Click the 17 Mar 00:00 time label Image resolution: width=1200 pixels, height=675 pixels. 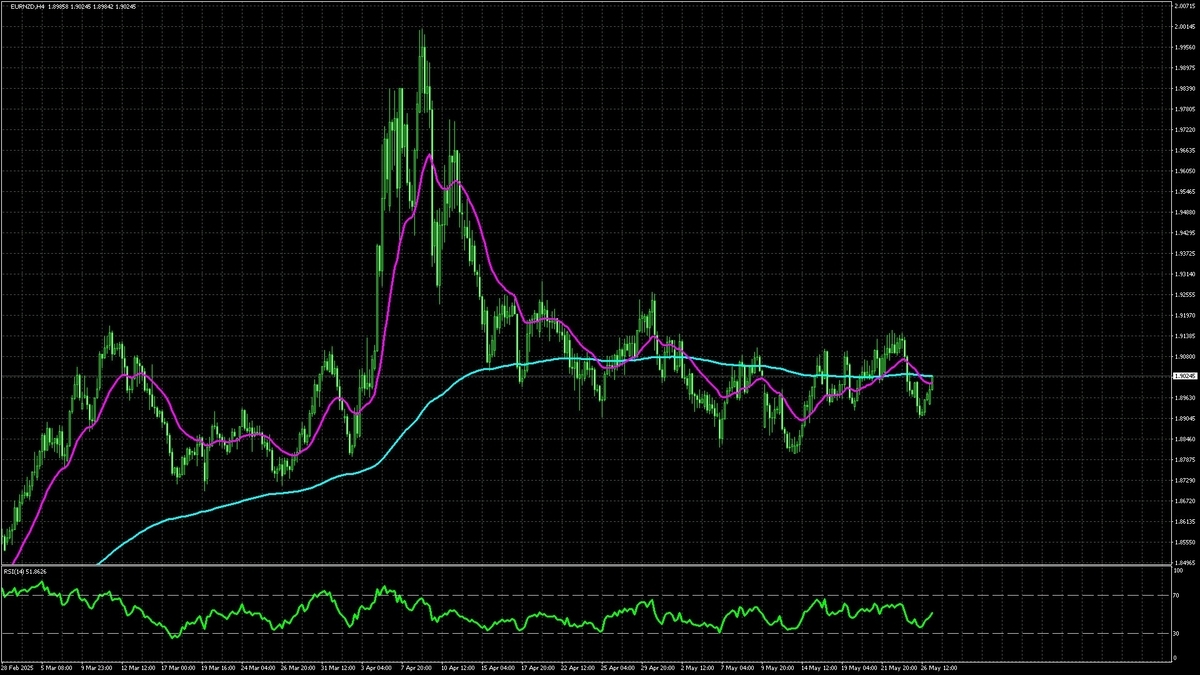click(176, 666)
